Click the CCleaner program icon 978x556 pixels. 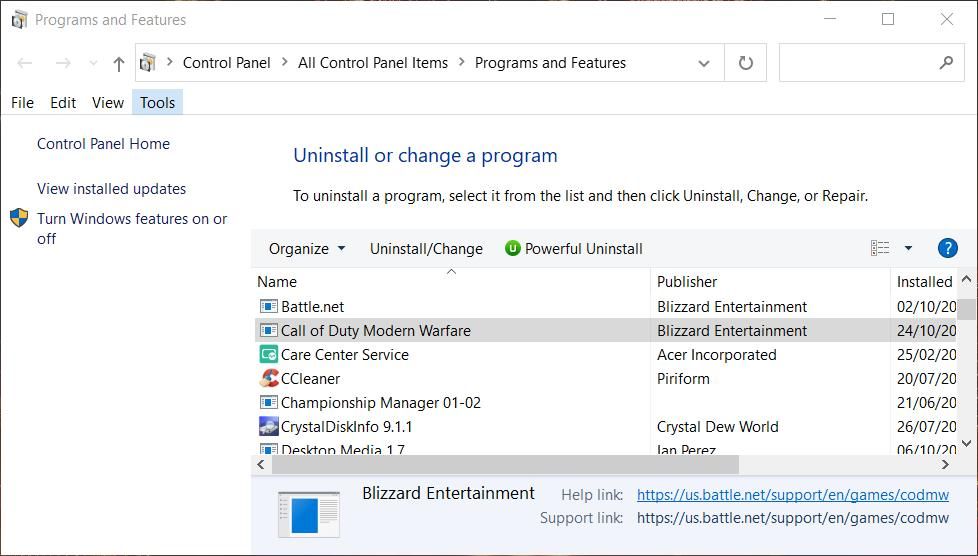click(x=269, y=378)
